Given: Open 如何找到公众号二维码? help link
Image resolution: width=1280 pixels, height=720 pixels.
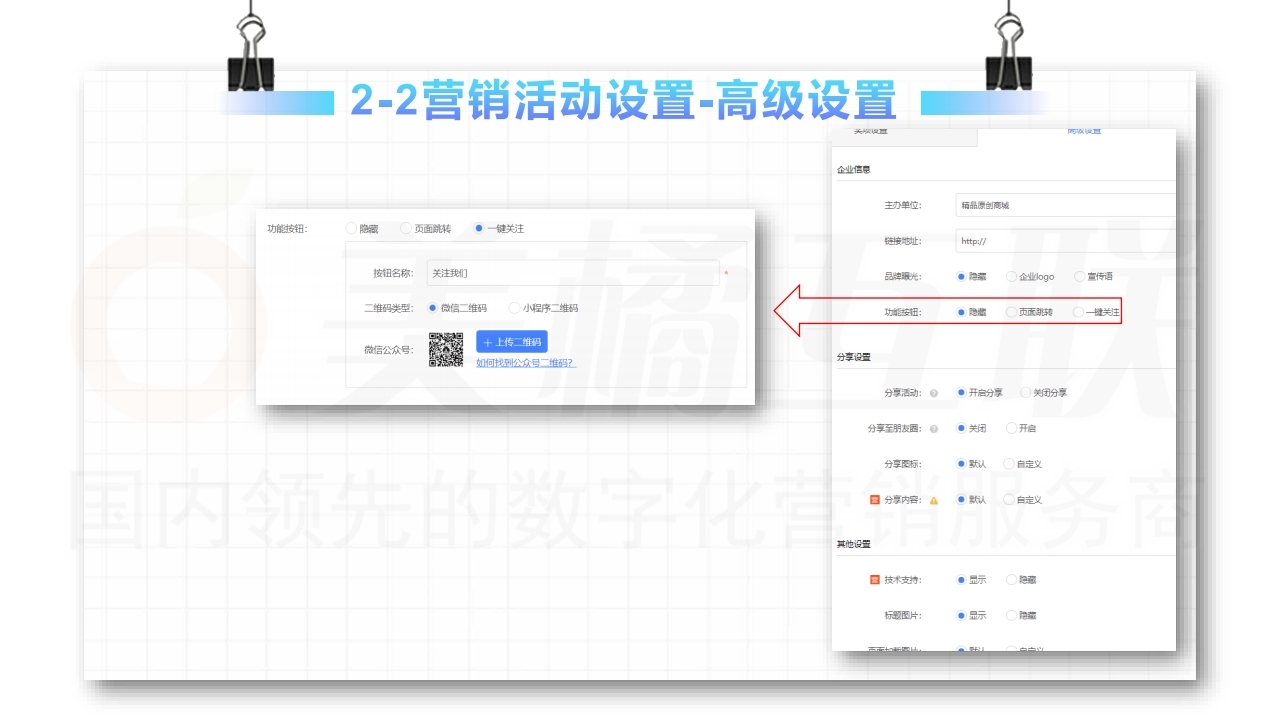Looking at the screenshot, I should pyautogui.click(x=526, y=363).
